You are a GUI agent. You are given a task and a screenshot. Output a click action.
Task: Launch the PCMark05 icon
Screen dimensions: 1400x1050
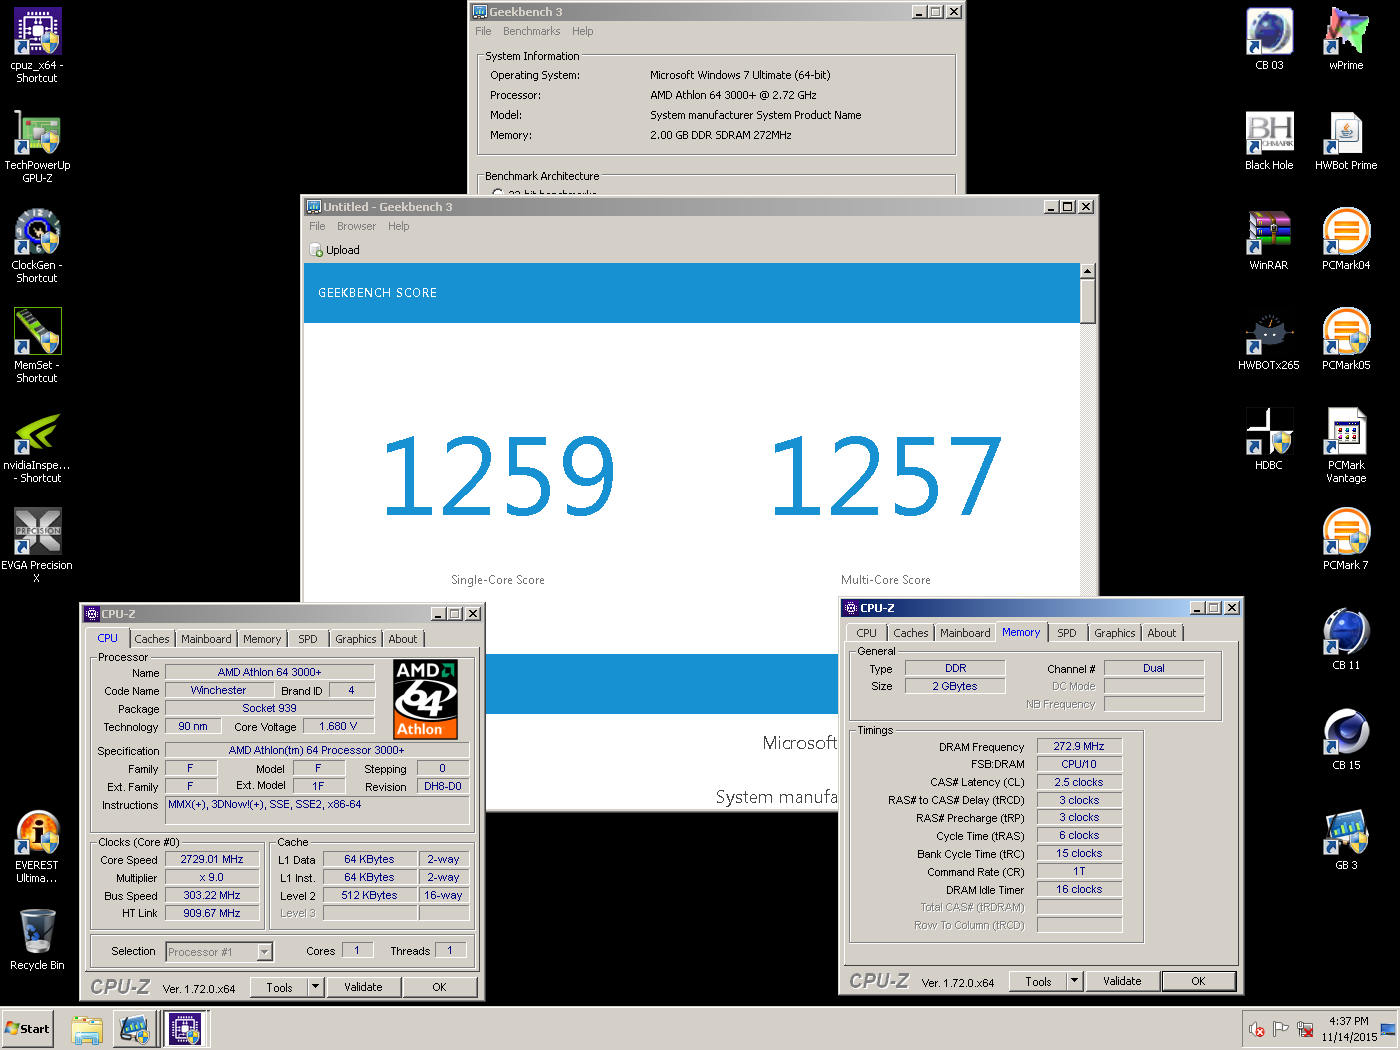pos(1346,340)
